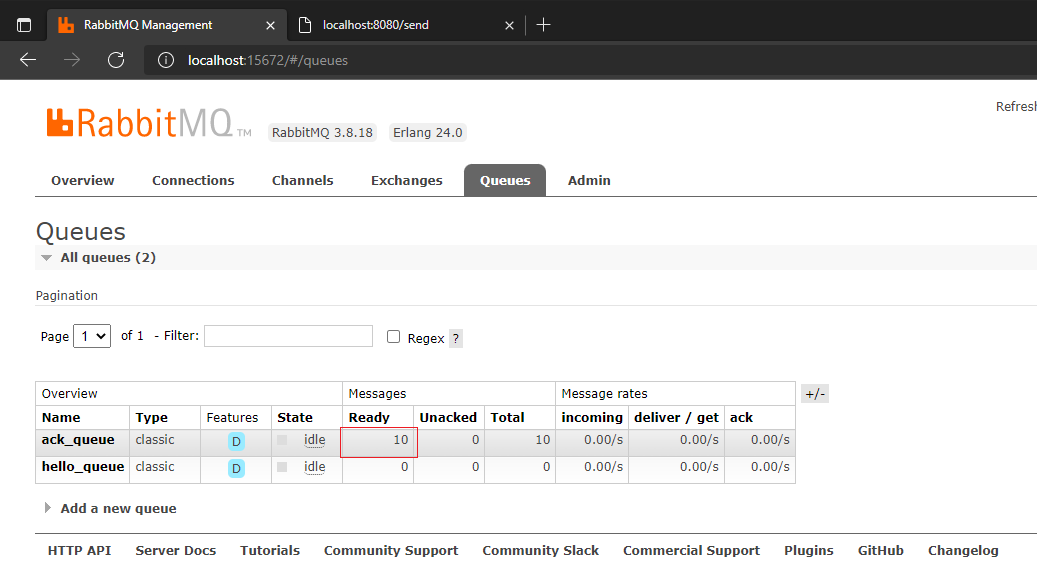Sort by the incoming rate column
The image size is (1037, 580).
(592, 418)
